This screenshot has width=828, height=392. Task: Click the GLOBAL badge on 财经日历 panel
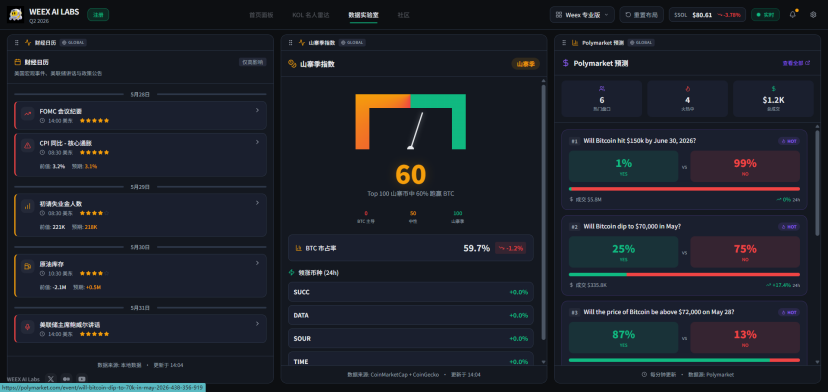pos(73,42)
